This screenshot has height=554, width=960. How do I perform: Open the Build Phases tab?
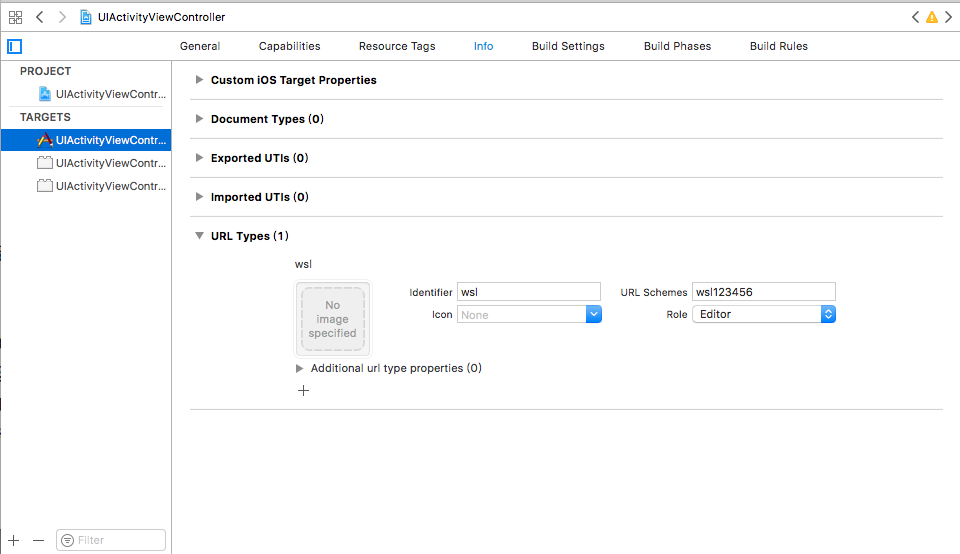point(677,47)
